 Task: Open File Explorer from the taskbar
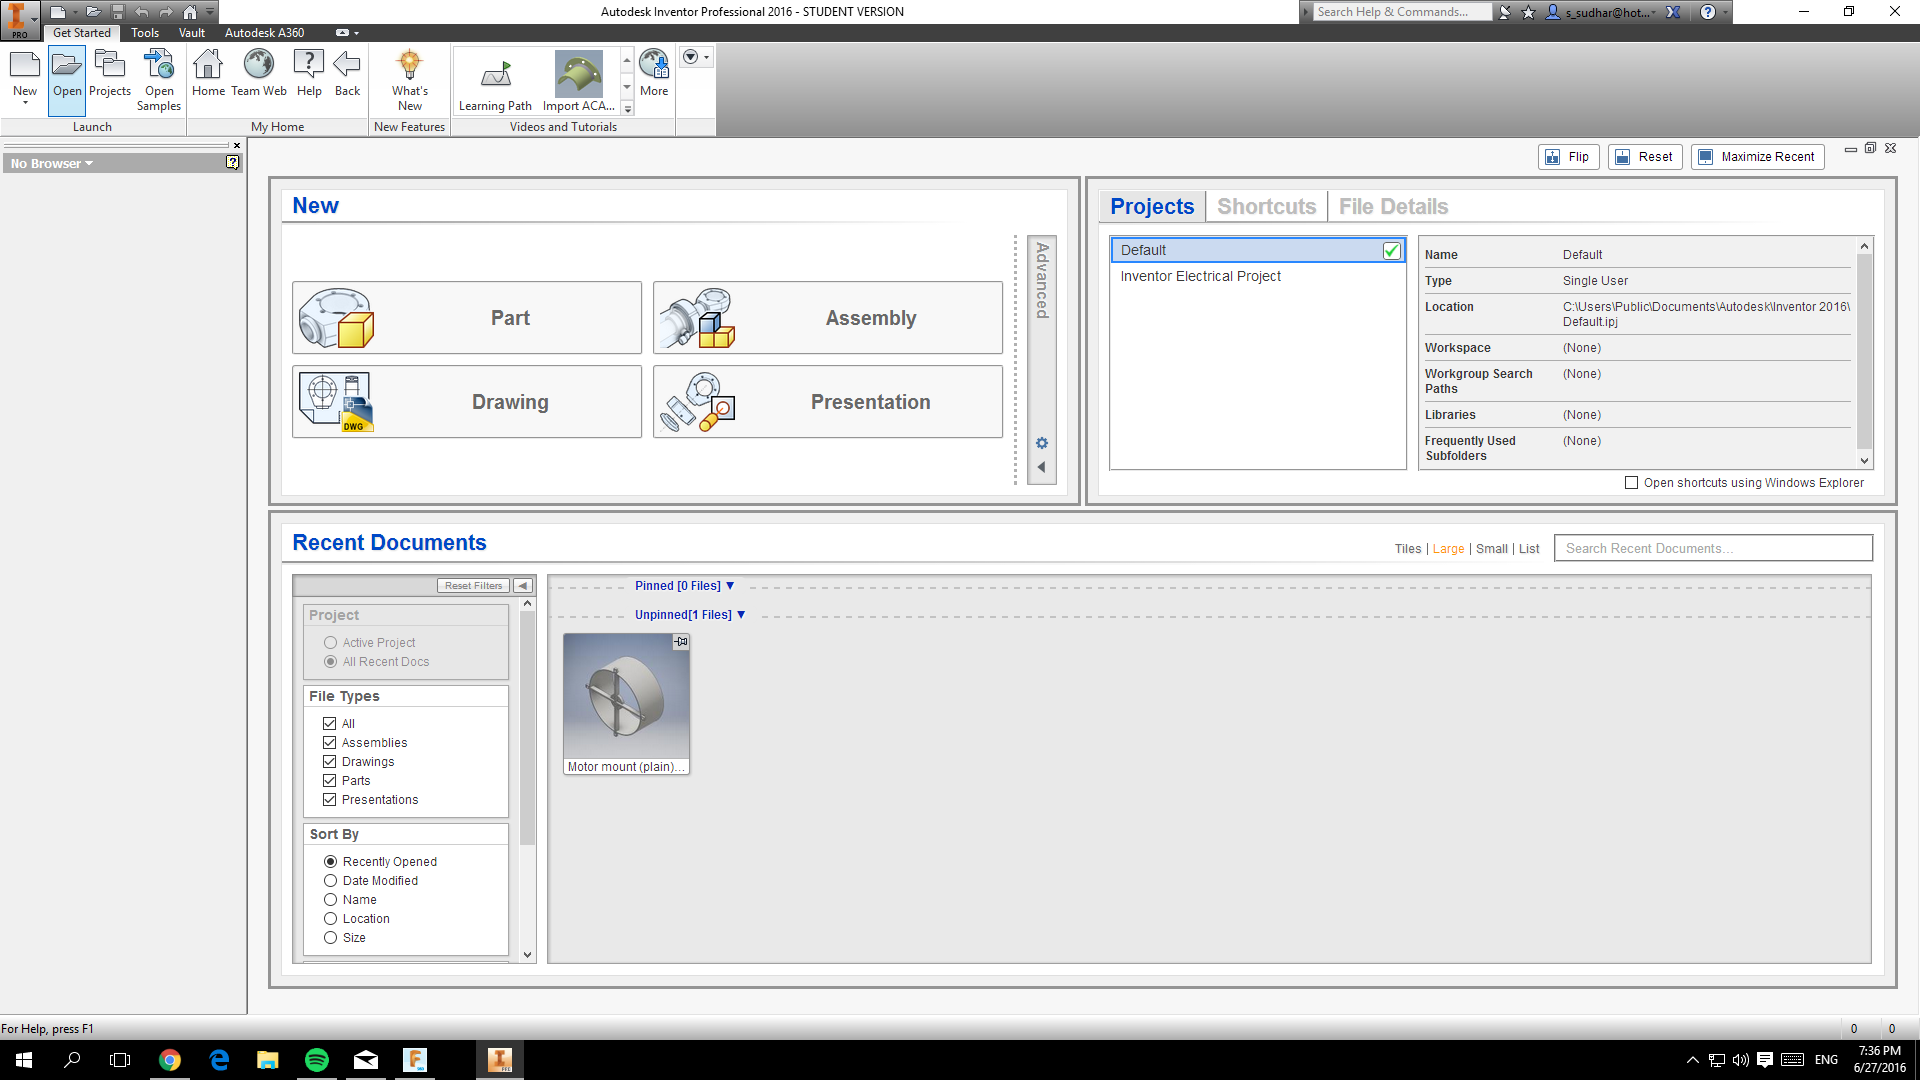[x=267, y=1060]
